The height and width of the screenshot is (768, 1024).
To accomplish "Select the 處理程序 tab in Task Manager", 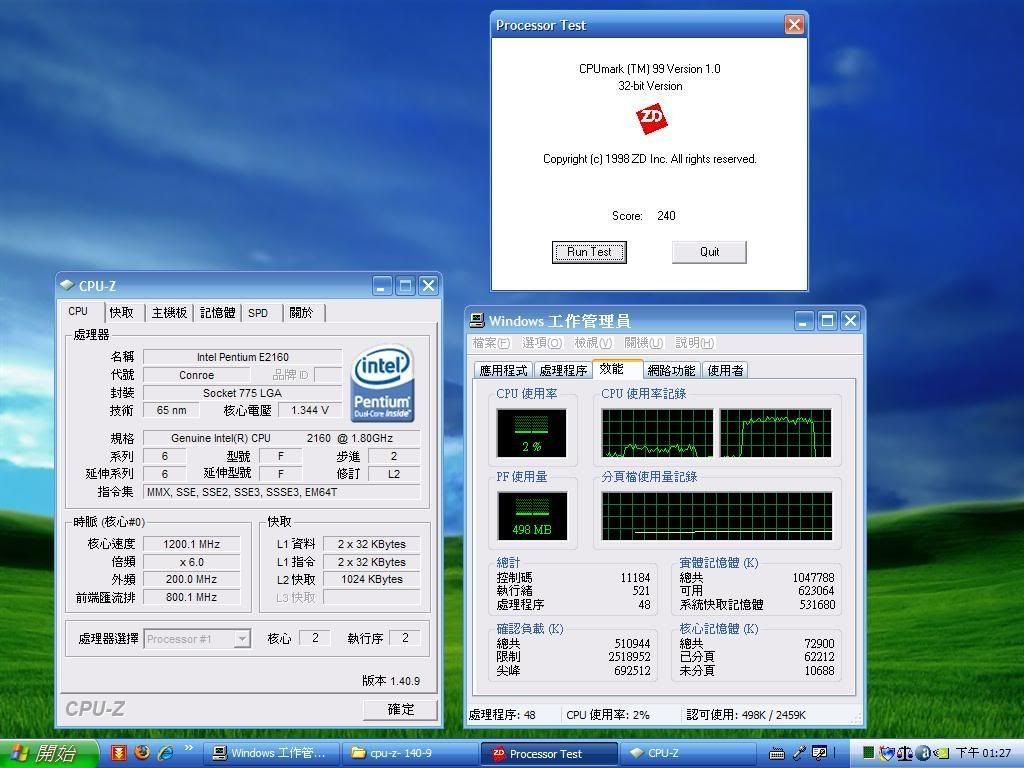I will tap(562, 371).
